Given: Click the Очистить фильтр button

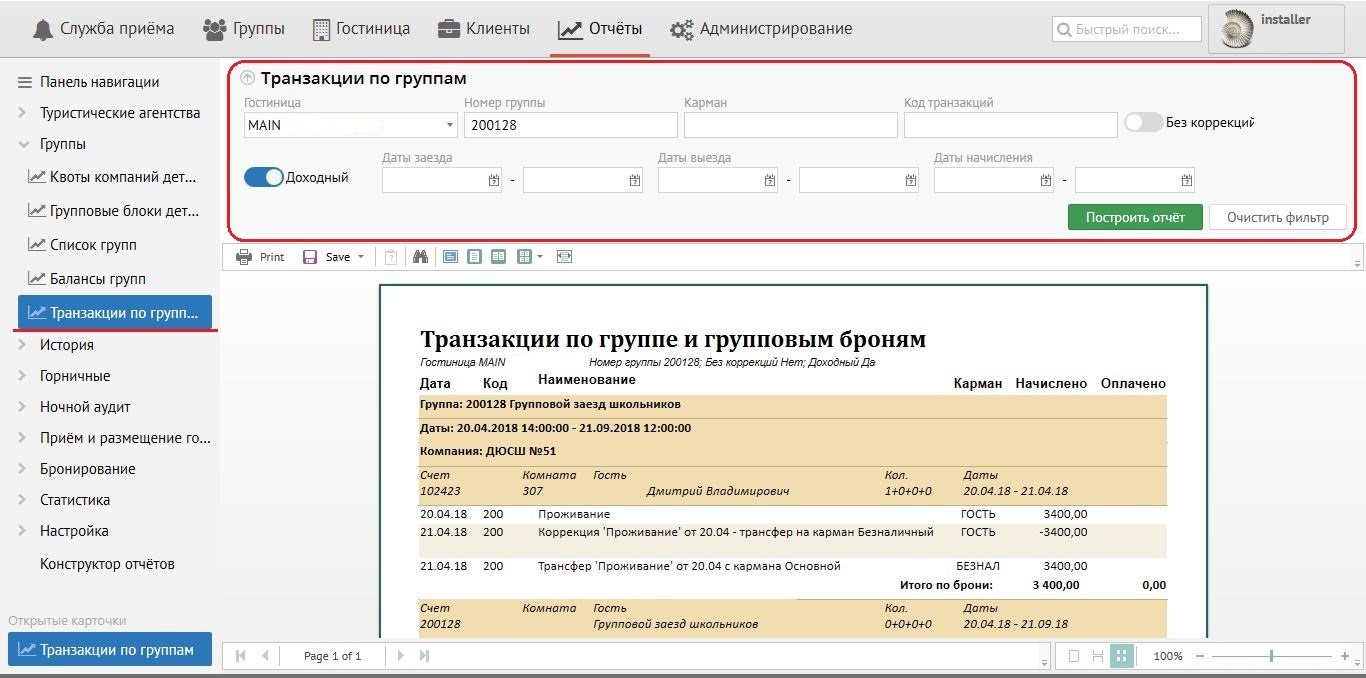Looking at the screenshot, I should pos(1277,217).
